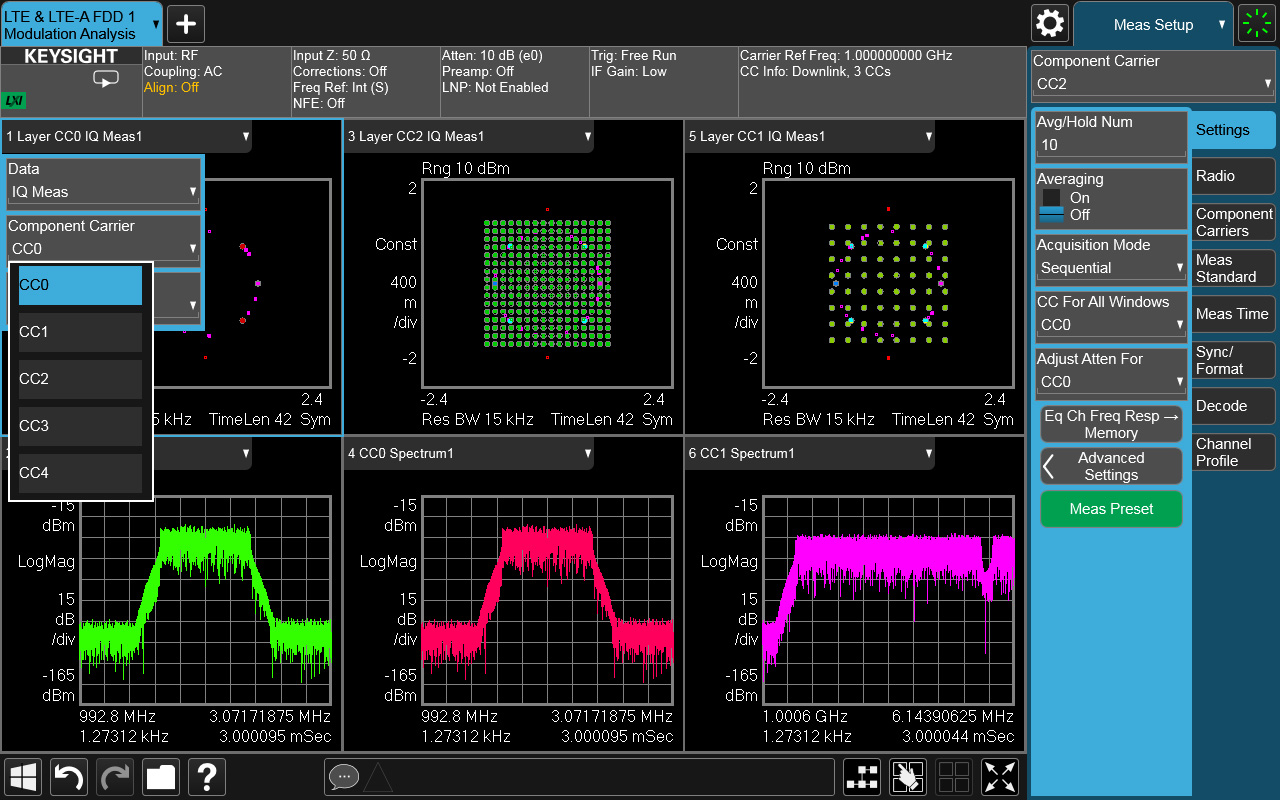Open the gear system settings icon
1280x800 pixels.
1050,23
